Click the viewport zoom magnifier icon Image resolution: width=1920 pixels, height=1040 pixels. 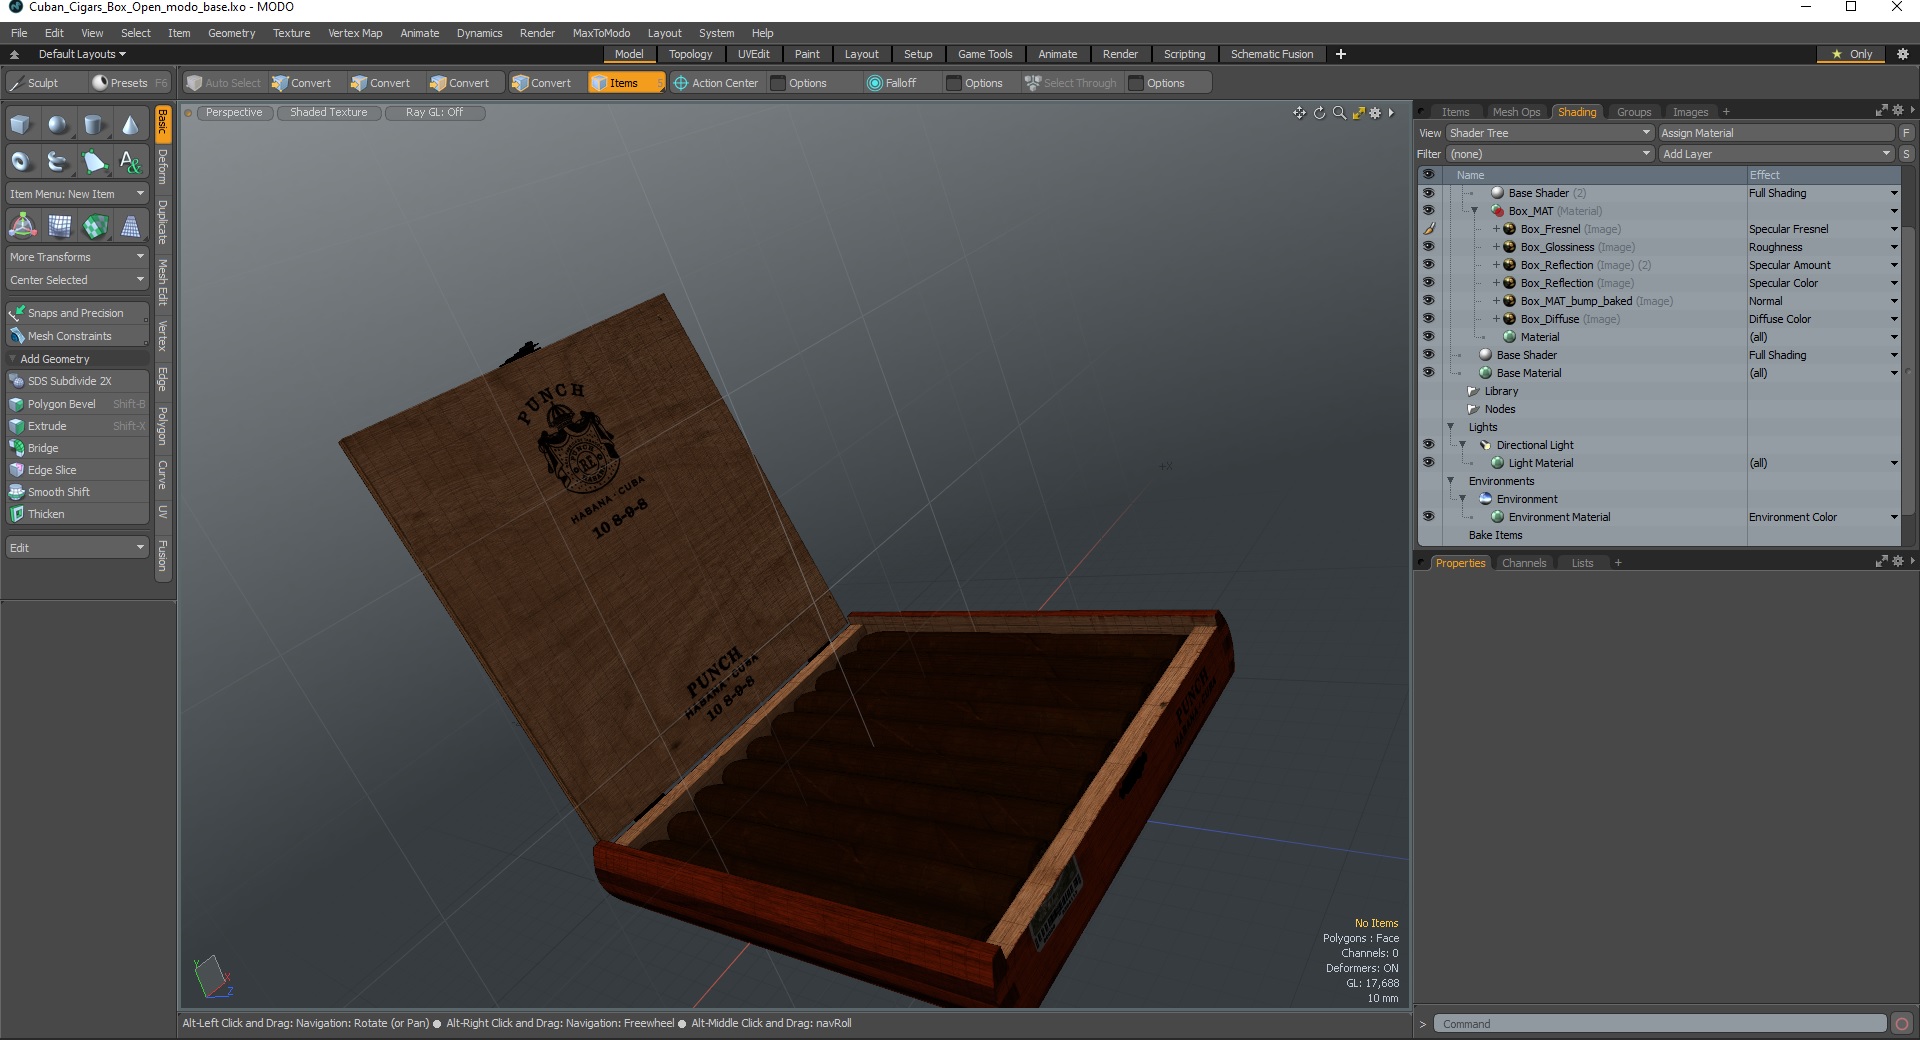(1339, 113)
